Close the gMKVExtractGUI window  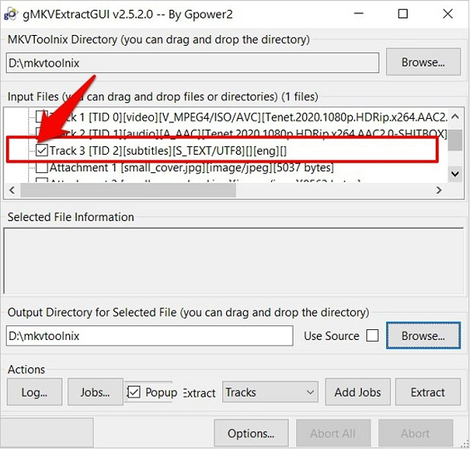[448, 14]
